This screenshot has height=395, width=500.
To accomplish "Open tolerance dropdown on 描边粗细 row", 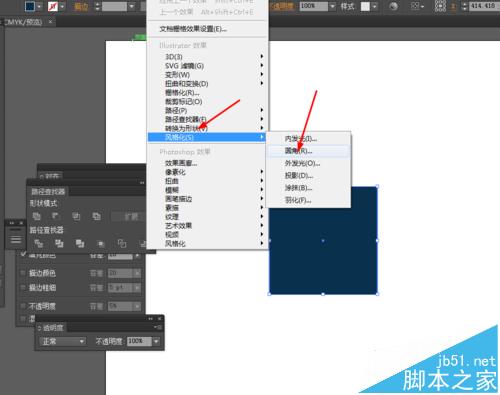I will [137, 288].
